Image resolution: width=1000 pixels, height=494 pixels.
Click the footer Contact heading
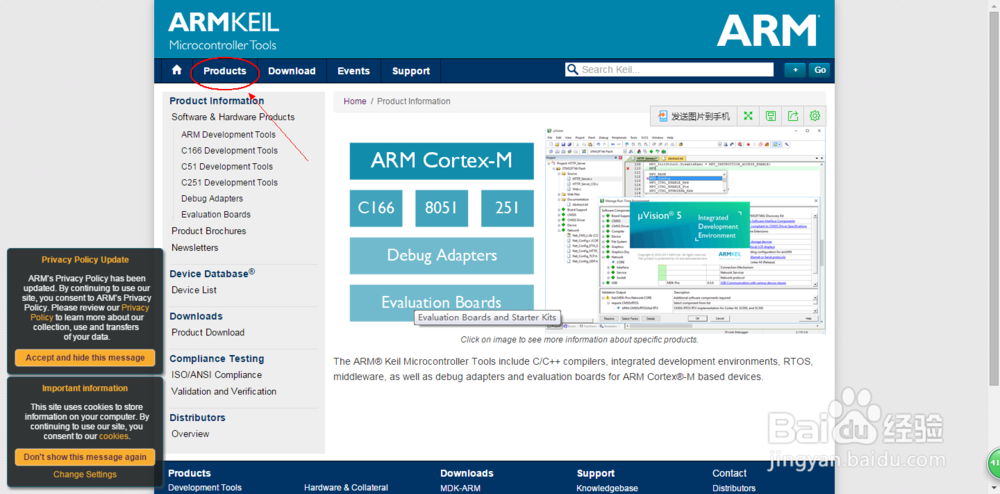tap(730, 473)
